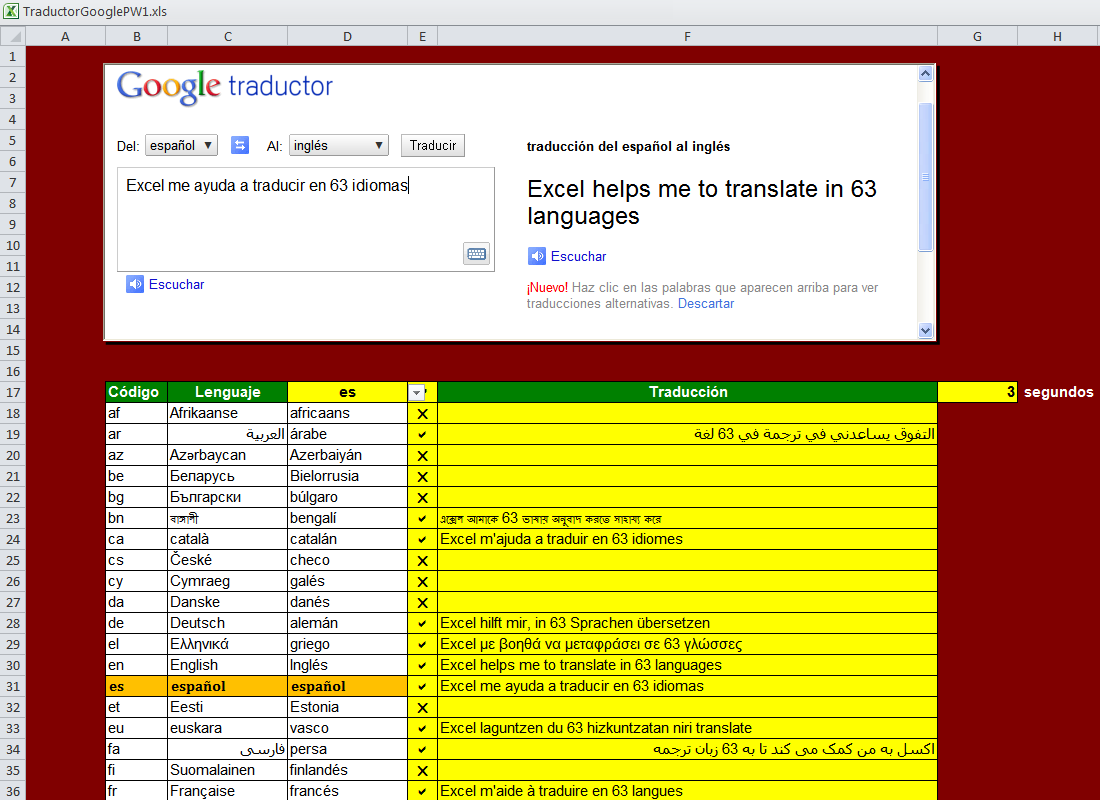Click the 'Cymraeg' cell
Screen dimensions: 1100x800
[x=227, y=581]
